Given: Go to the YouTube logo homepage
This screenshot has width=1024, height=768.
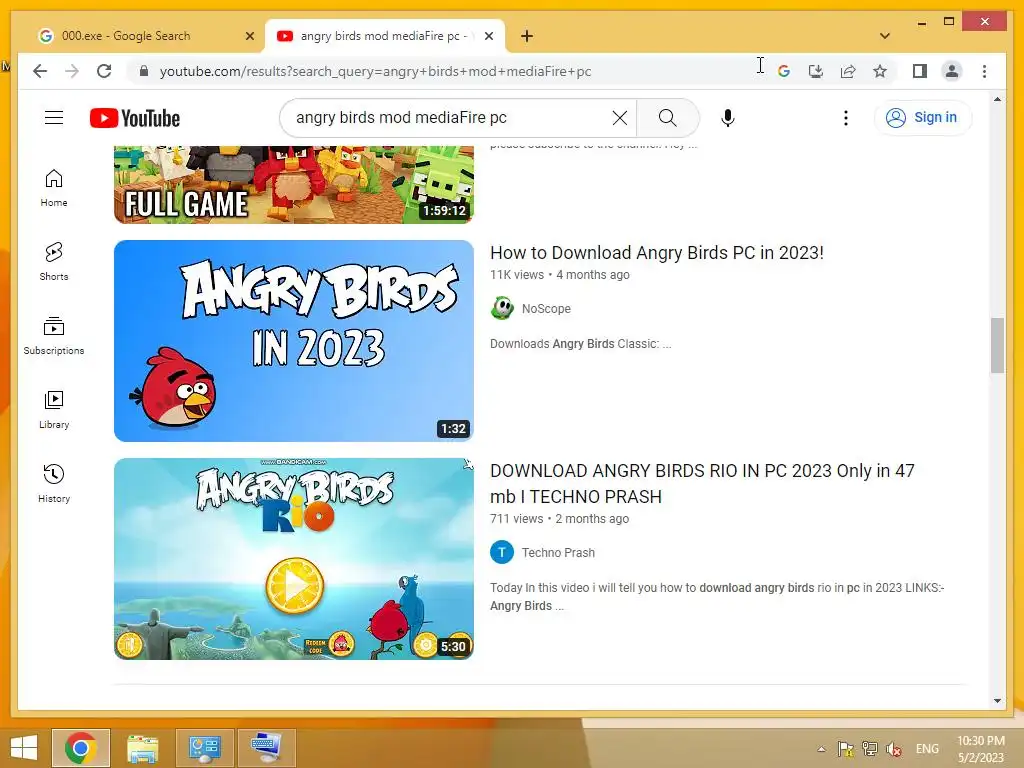Looking at the screenshot, I should pos(135,118).
